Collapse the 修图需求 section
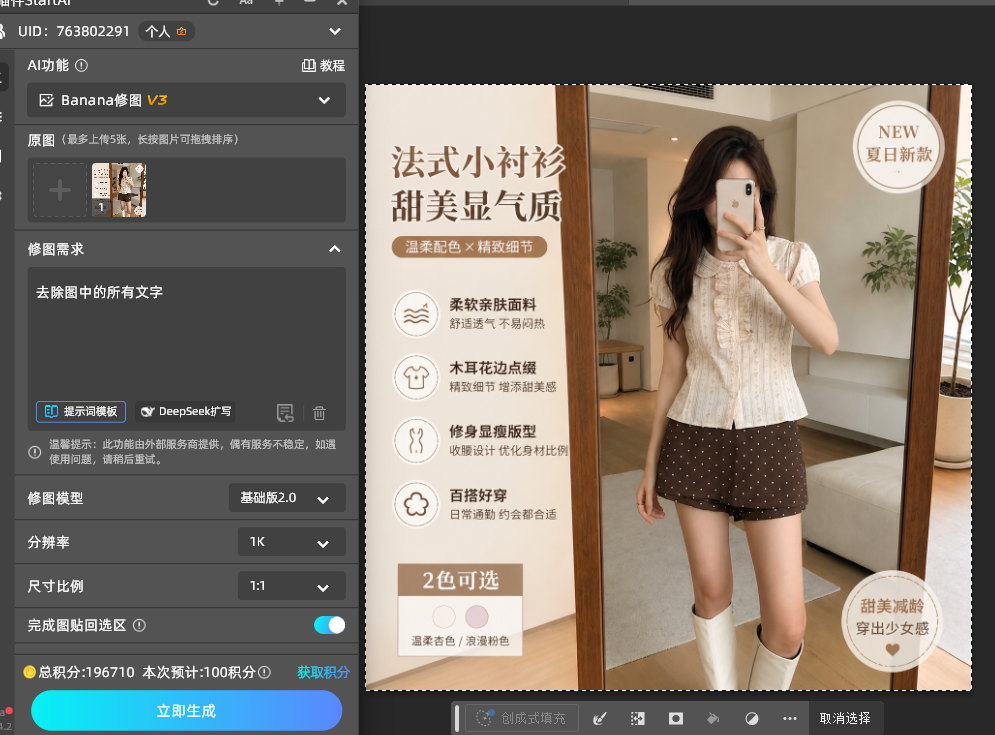 [x=334, y=249]
